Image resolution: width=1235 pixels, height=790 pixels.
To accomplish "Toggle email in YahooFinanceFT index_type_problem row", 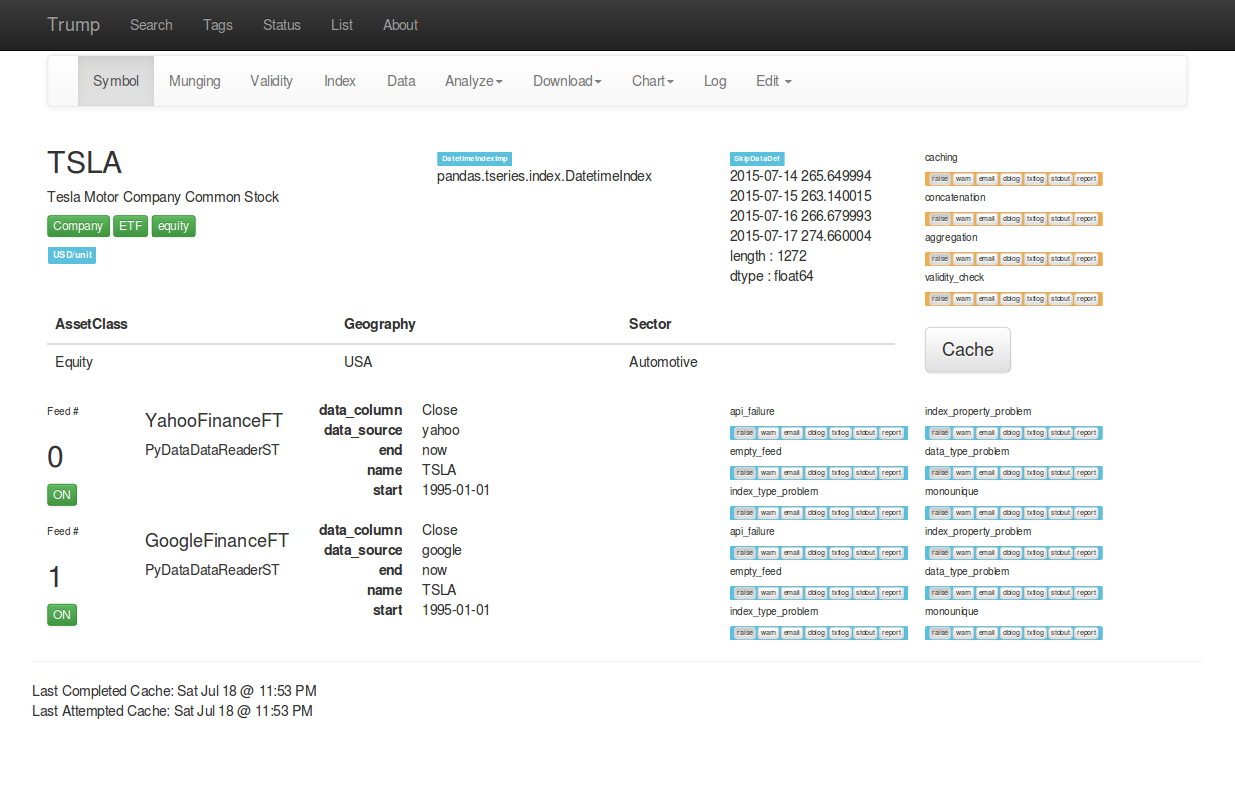I will [x=791, y=513].
